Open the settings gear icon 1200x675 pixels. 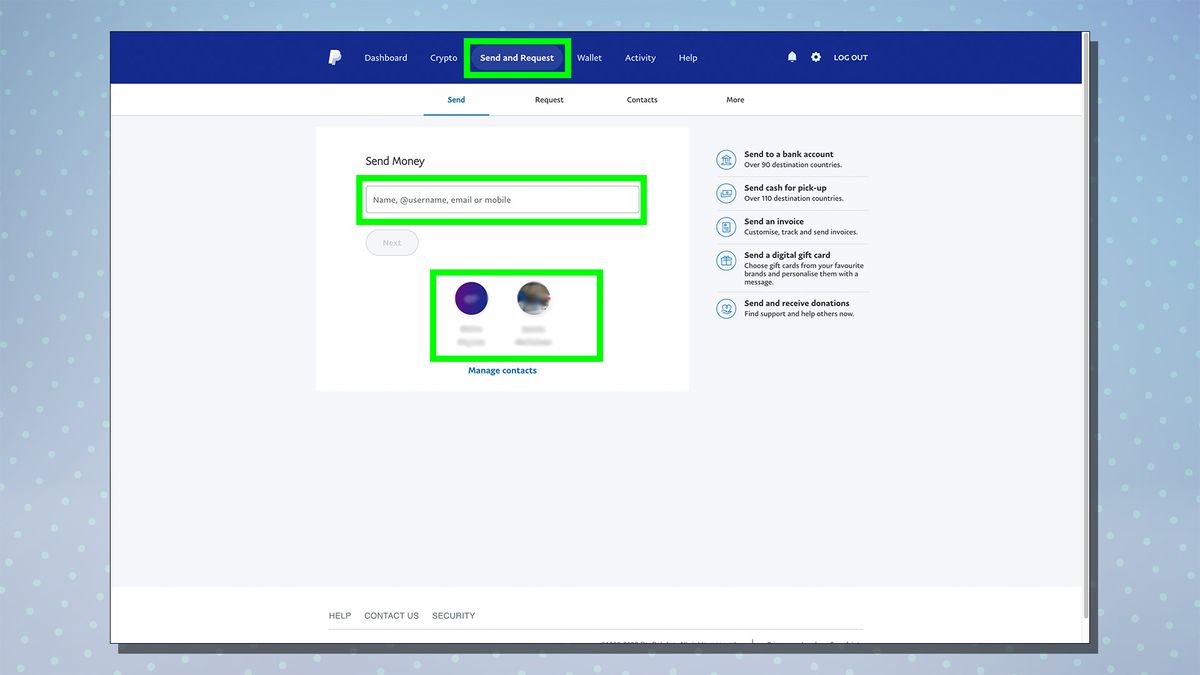point(816,57)
